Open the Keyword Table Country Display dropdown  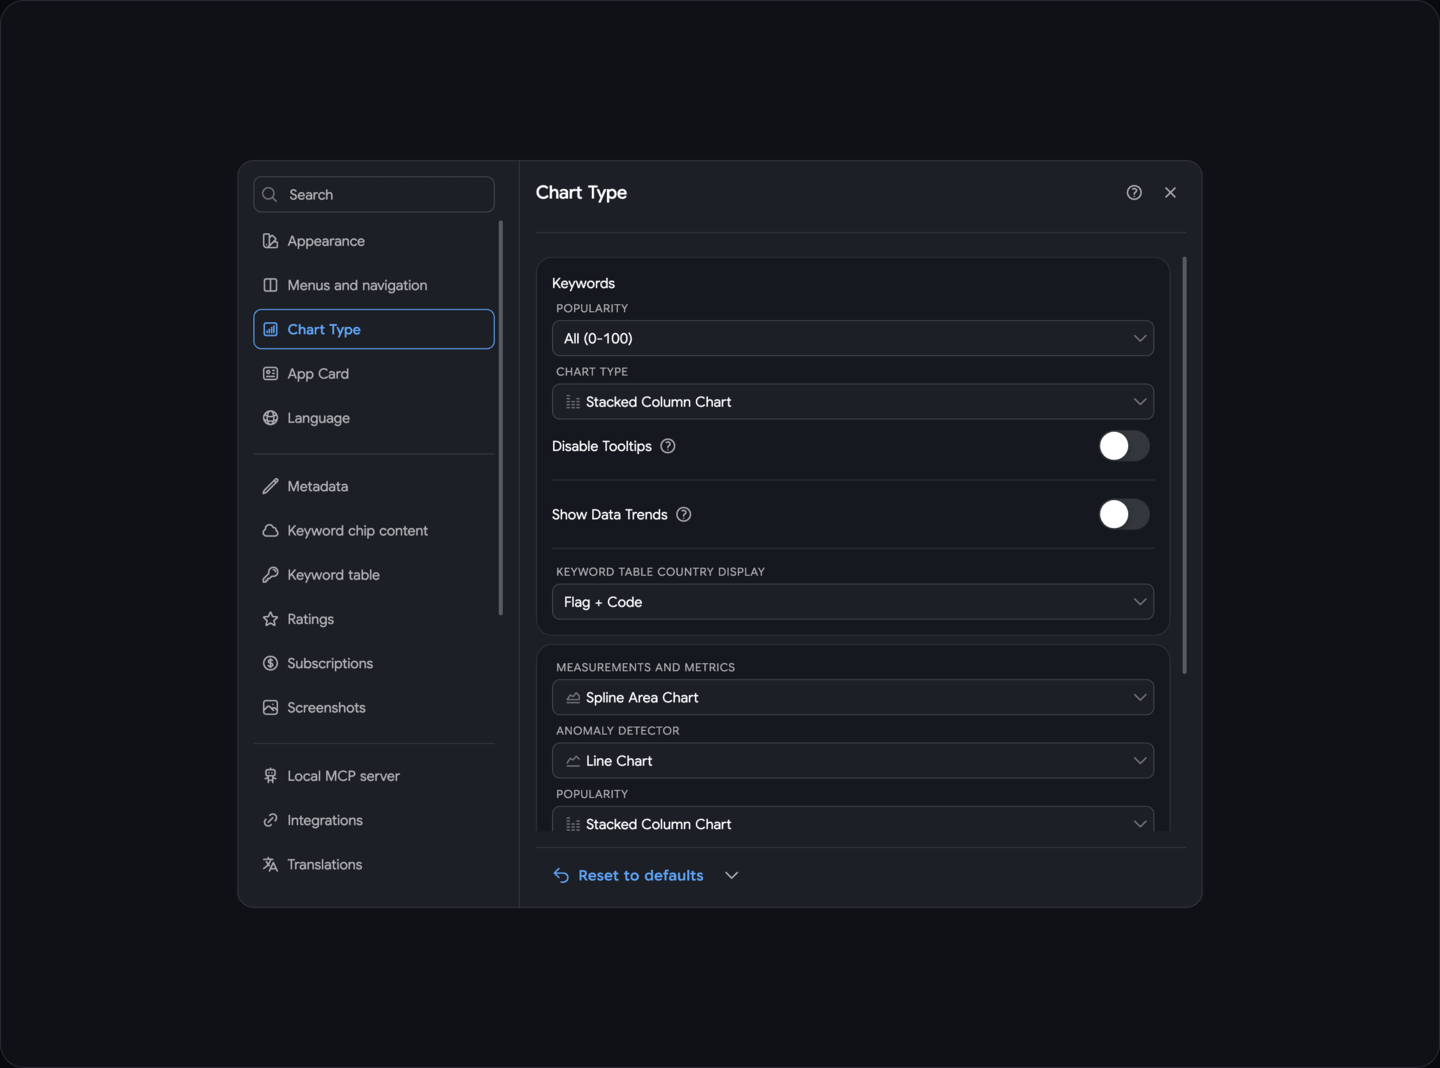coord(853,602)
